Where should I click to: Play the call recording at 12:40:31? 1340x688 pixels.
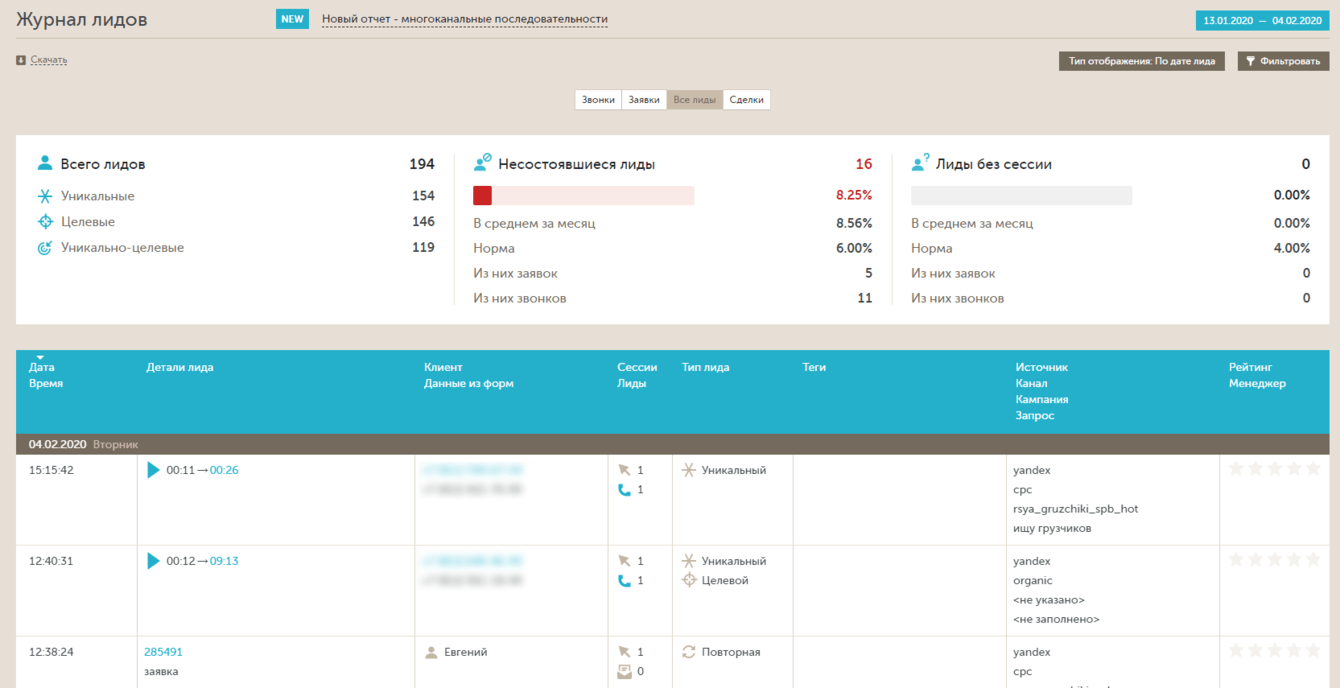[153, 561]
